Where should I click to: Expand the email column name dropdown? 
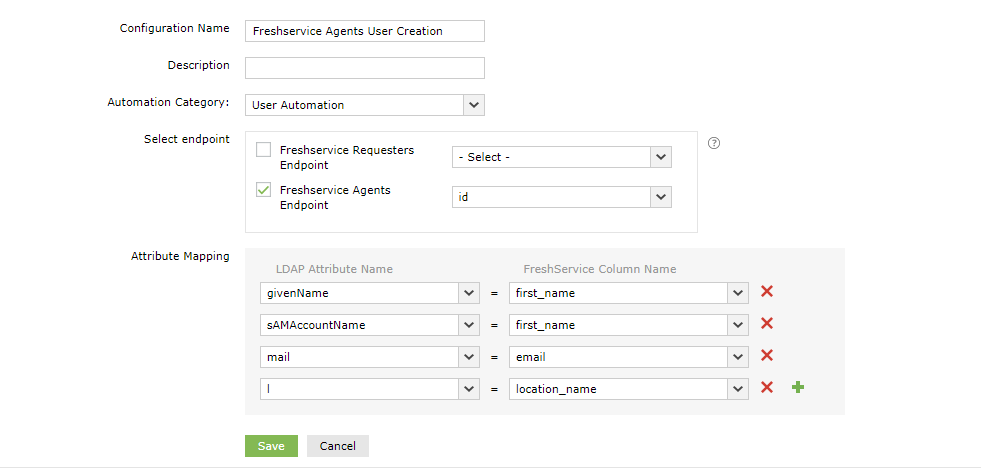pos(738,357)
